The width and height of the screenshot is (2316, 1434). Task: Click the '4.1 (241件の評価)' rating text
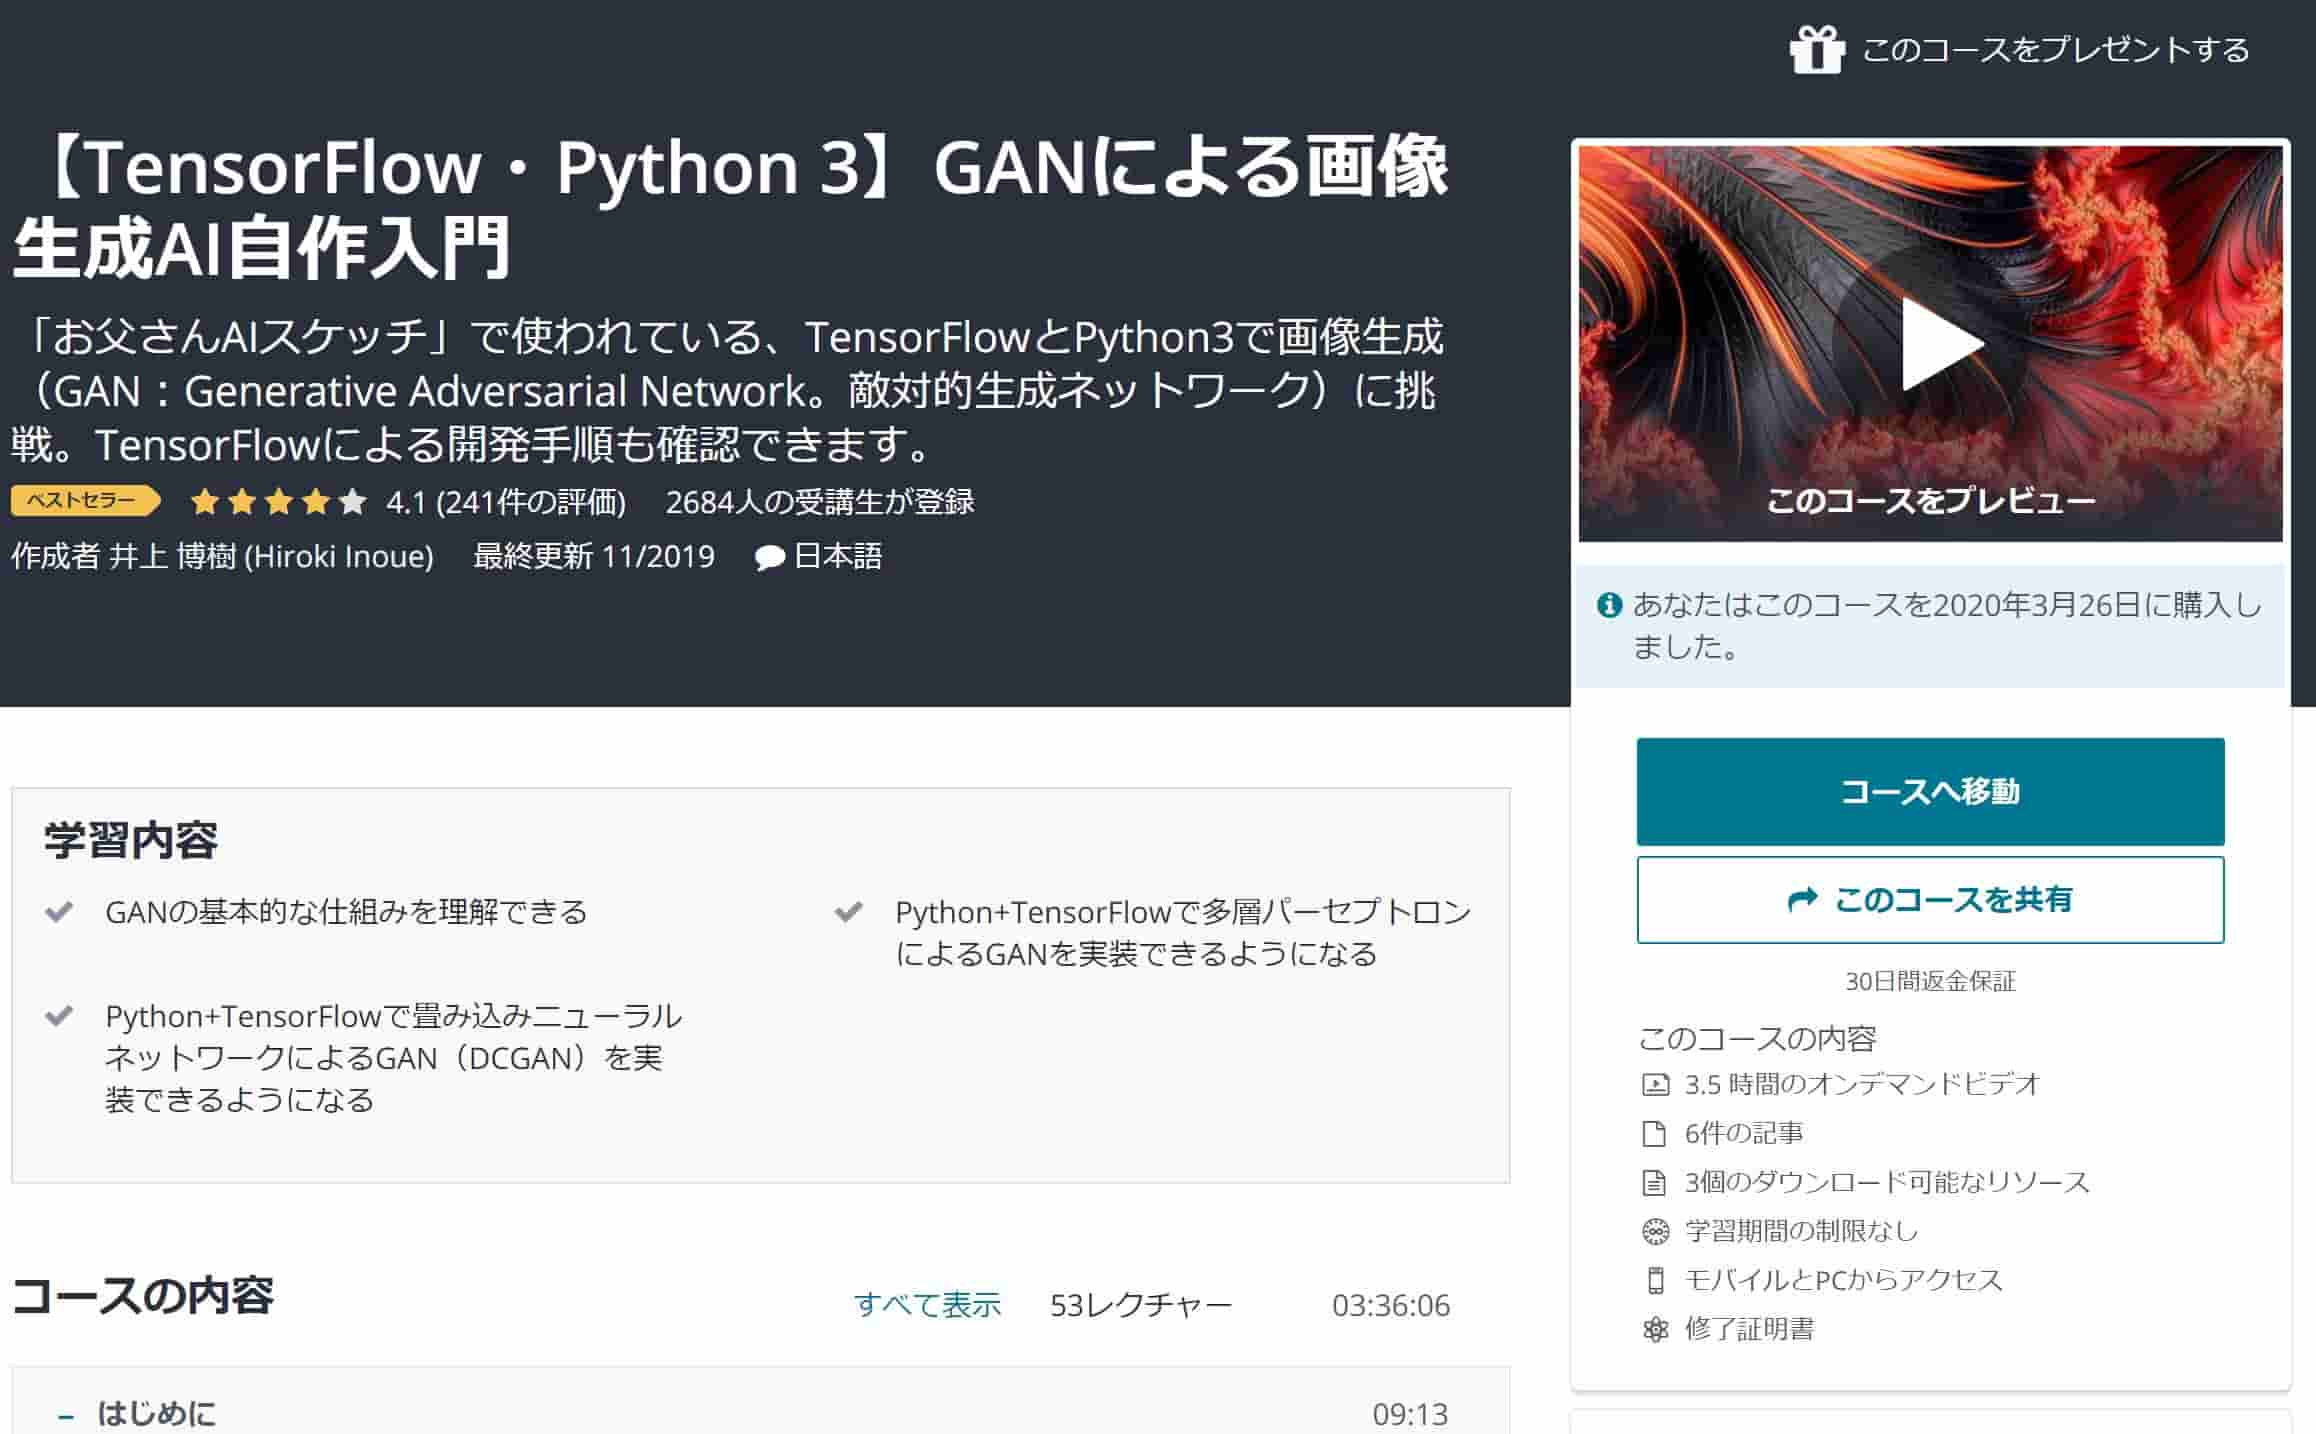click(x=506, y=501)
